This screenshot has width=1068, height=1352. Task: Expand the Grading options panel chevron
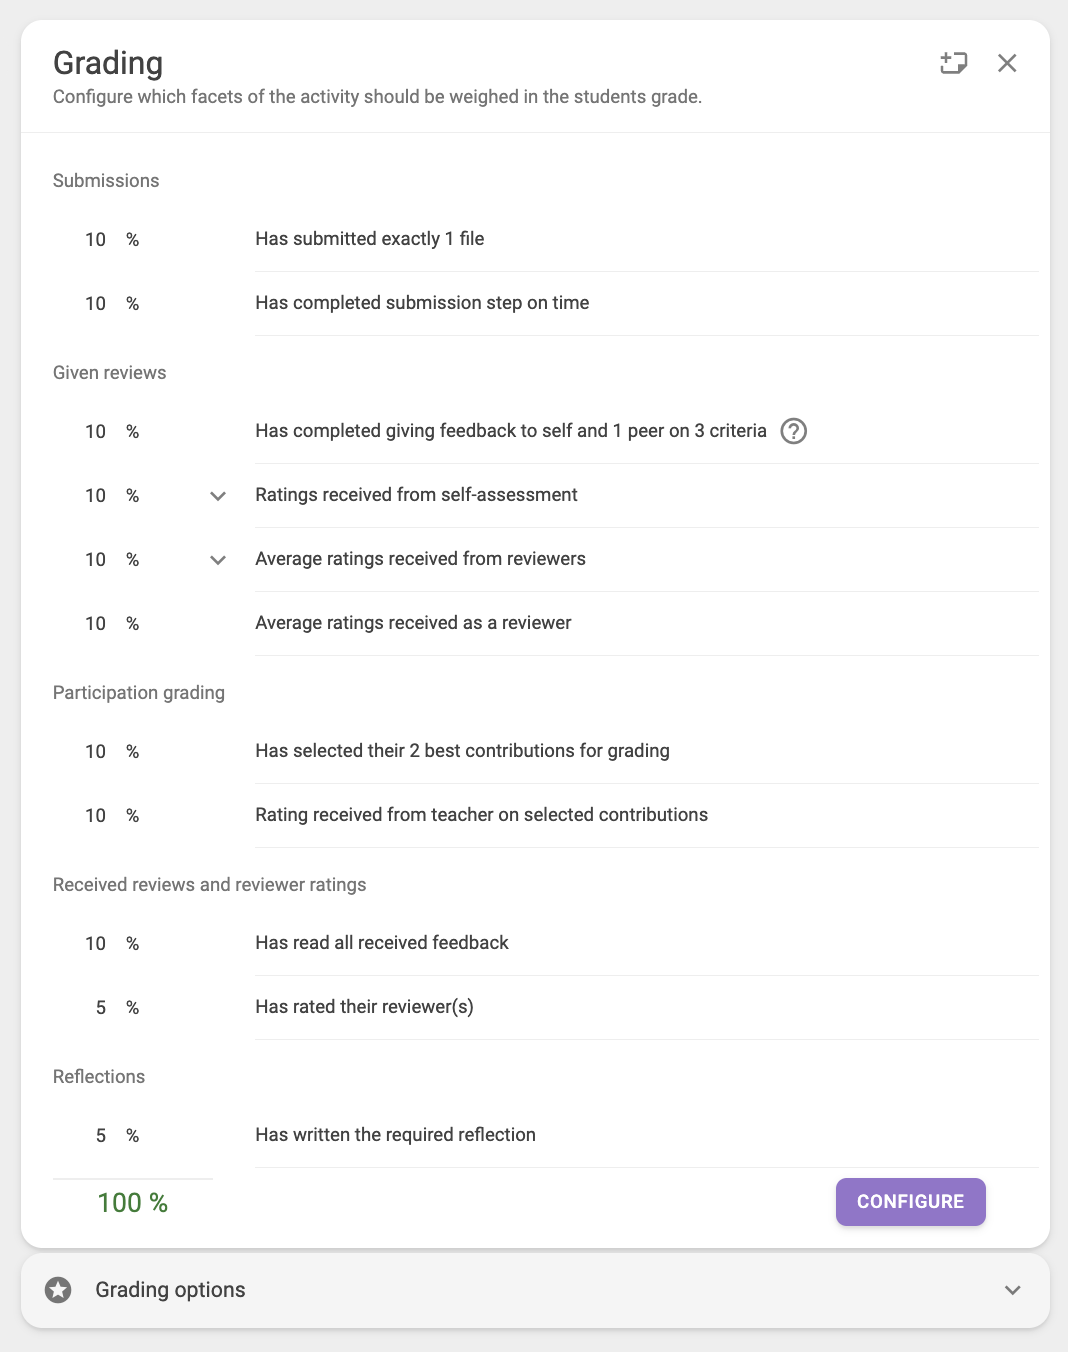1013,1290
